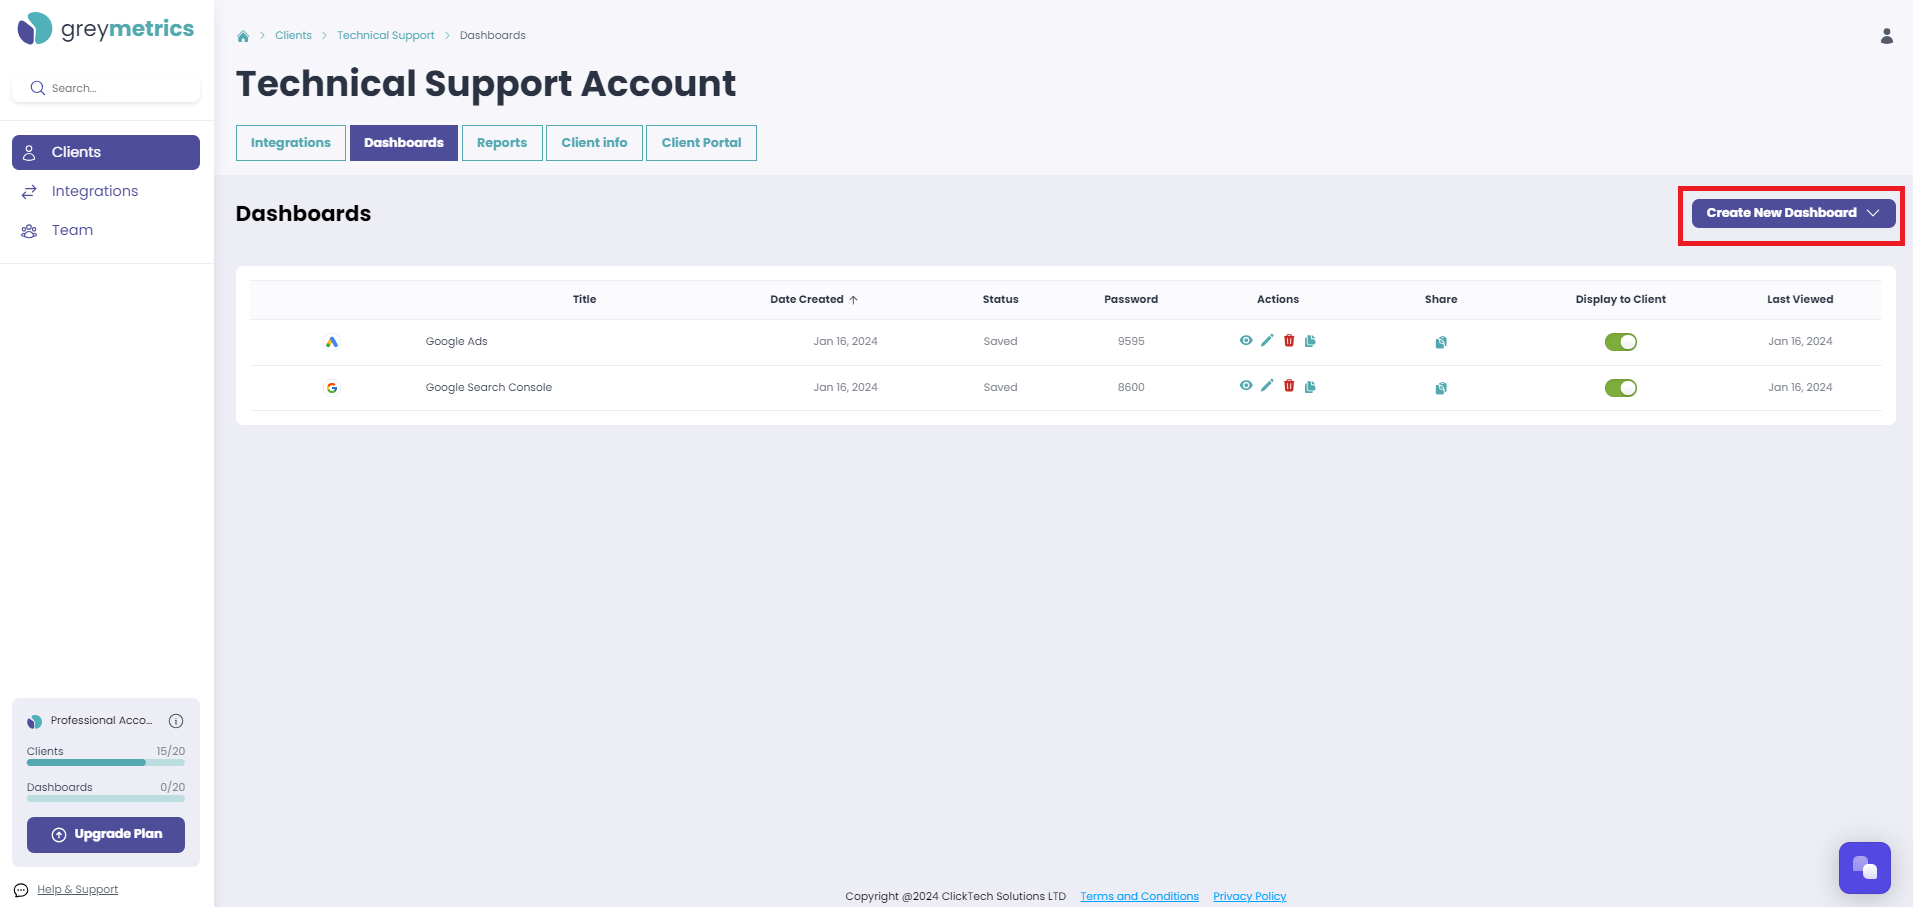Copy share link for Google Search Console
Screen dimensions: 1913x907
[1441, 388]
